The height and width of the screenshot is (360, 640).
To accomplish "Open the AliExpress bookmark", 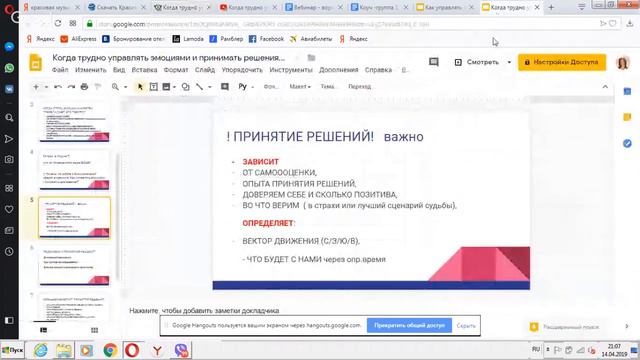I will point(78,39).
